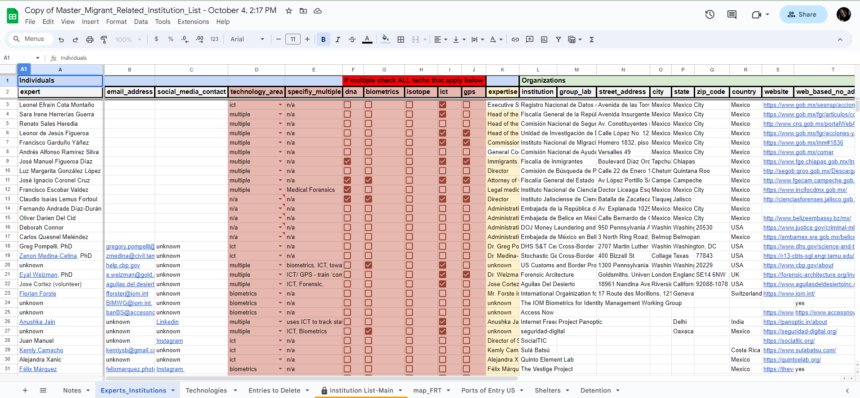860x398 pixels.
Task: Open the Insert menu
Action: coord(90,22)
